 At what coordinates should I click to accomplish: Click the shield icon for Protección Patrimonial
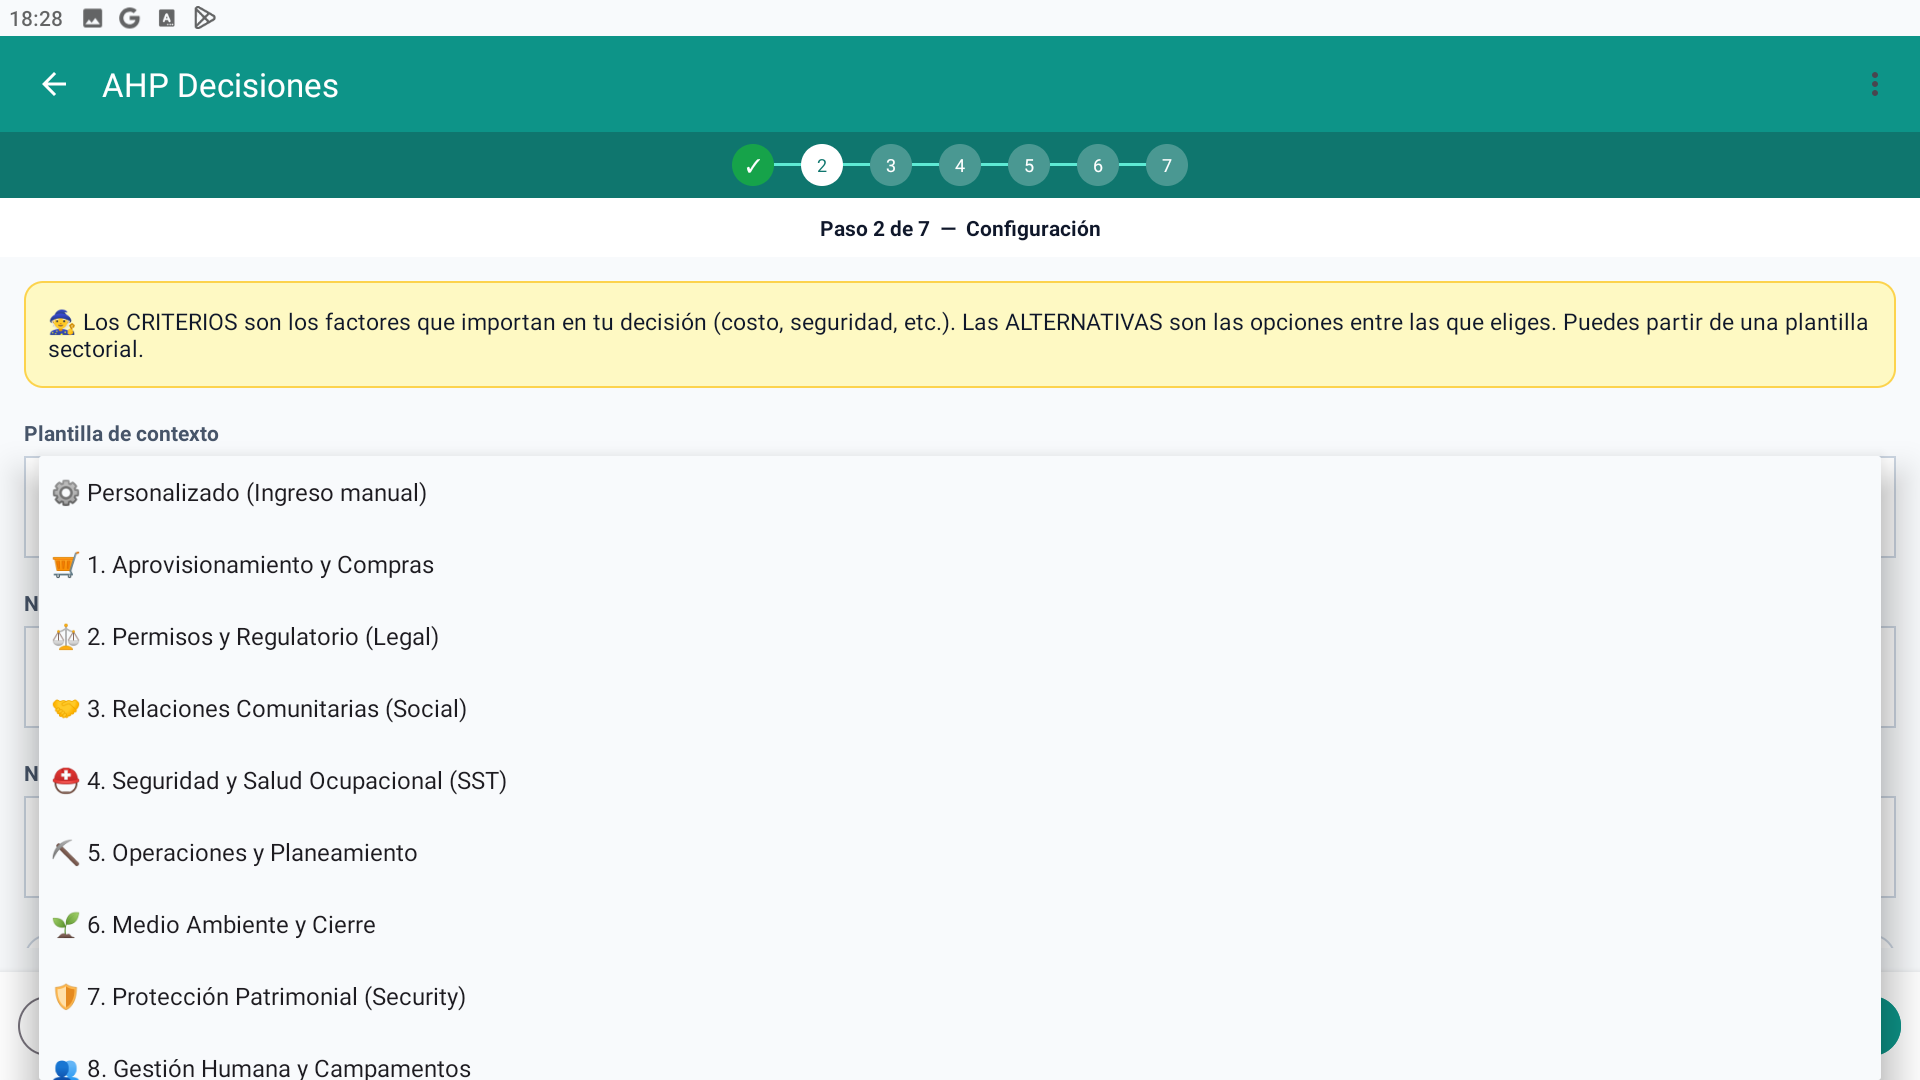pos(66,997)
